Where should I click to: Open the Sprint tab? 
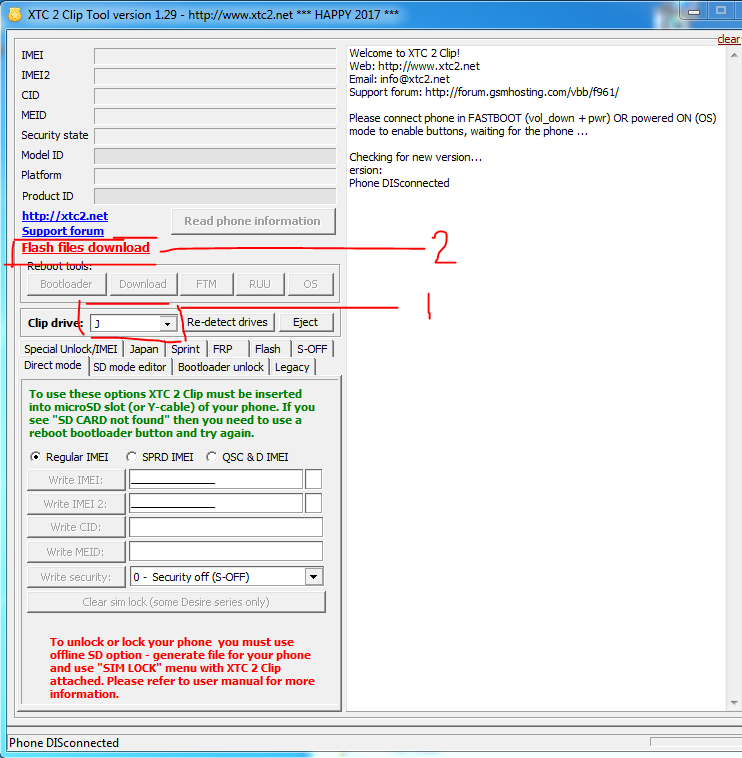point(186,349)
